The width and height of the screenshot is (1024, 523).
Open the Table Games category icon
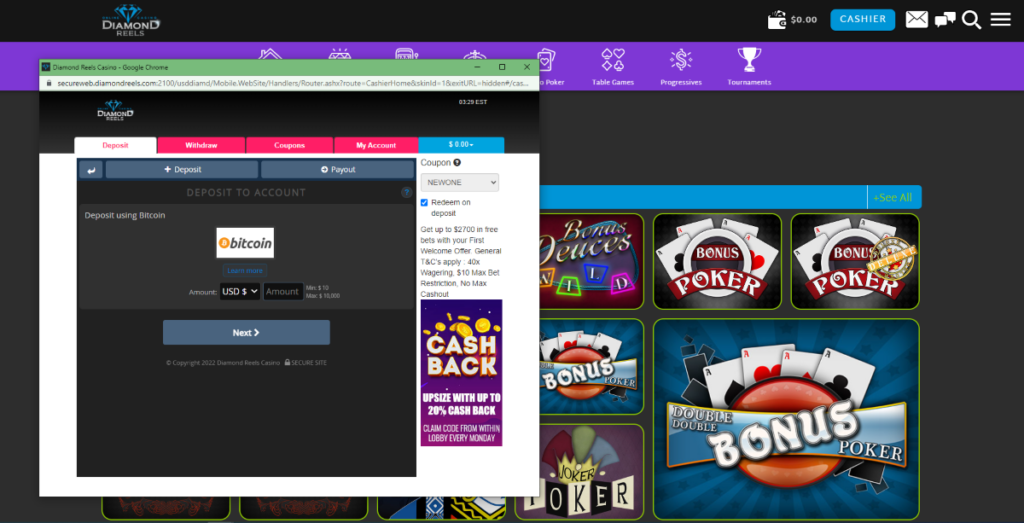(613, 60)
